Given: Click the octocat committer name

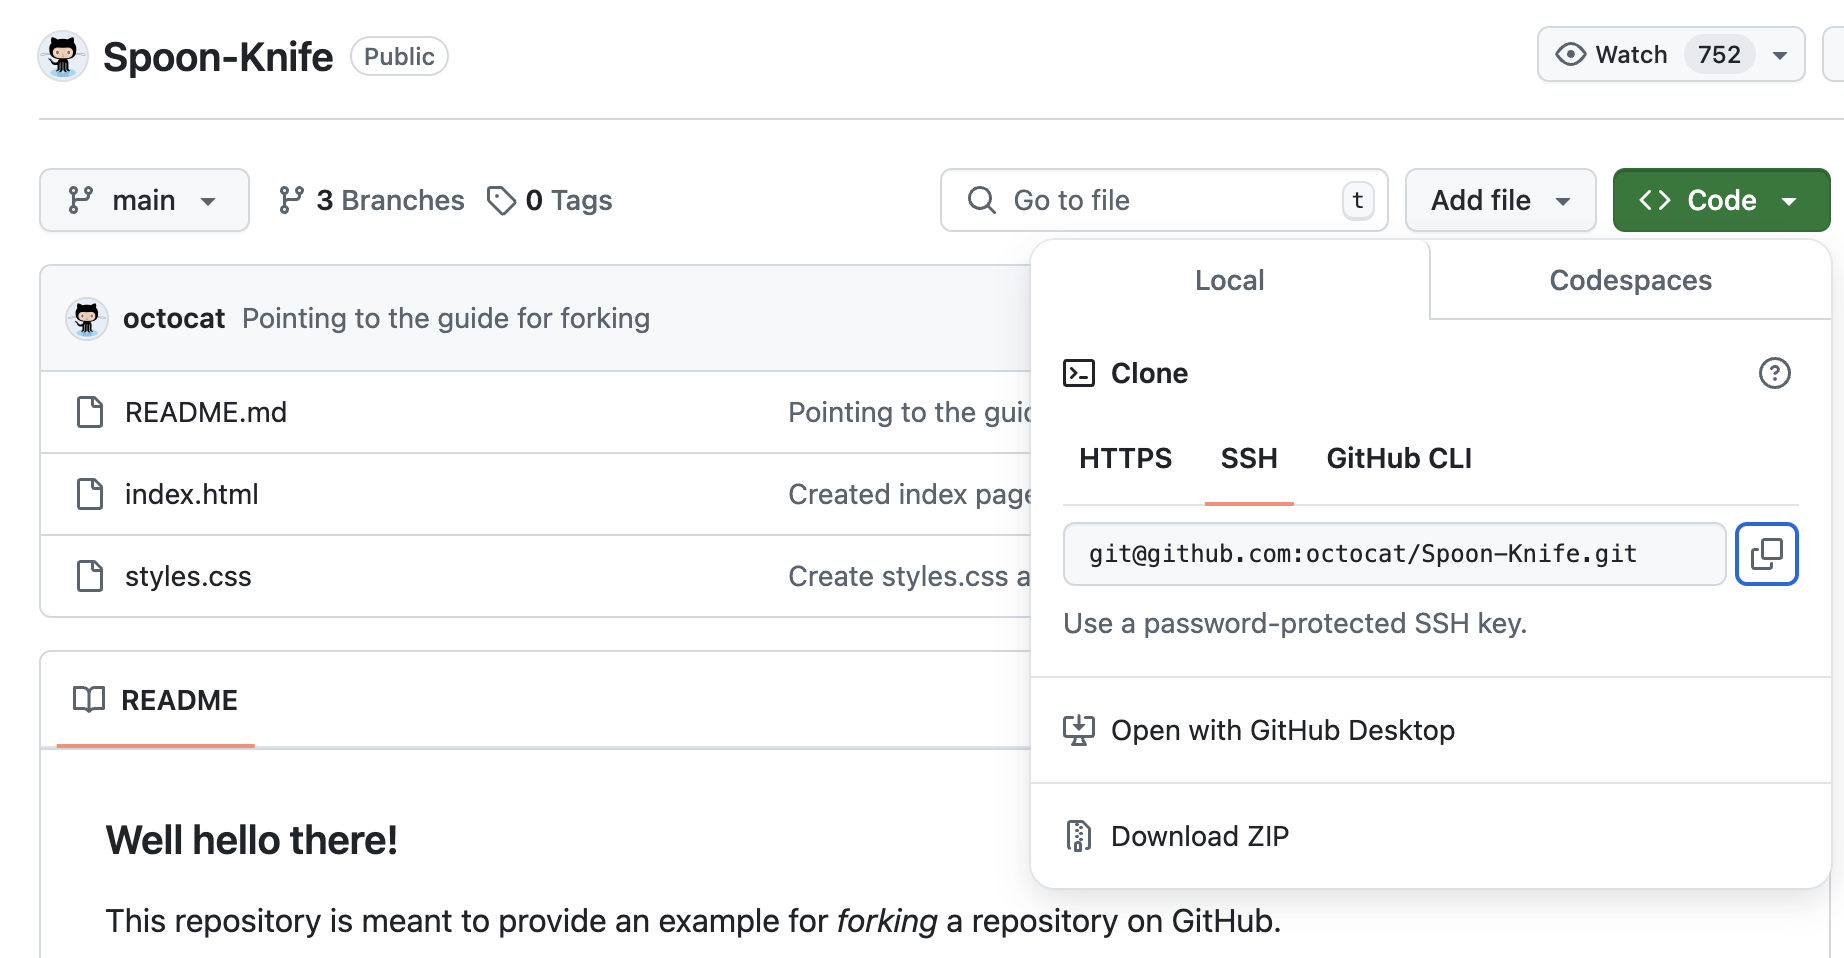Looking at the screenshot, I should click(174, 318).
